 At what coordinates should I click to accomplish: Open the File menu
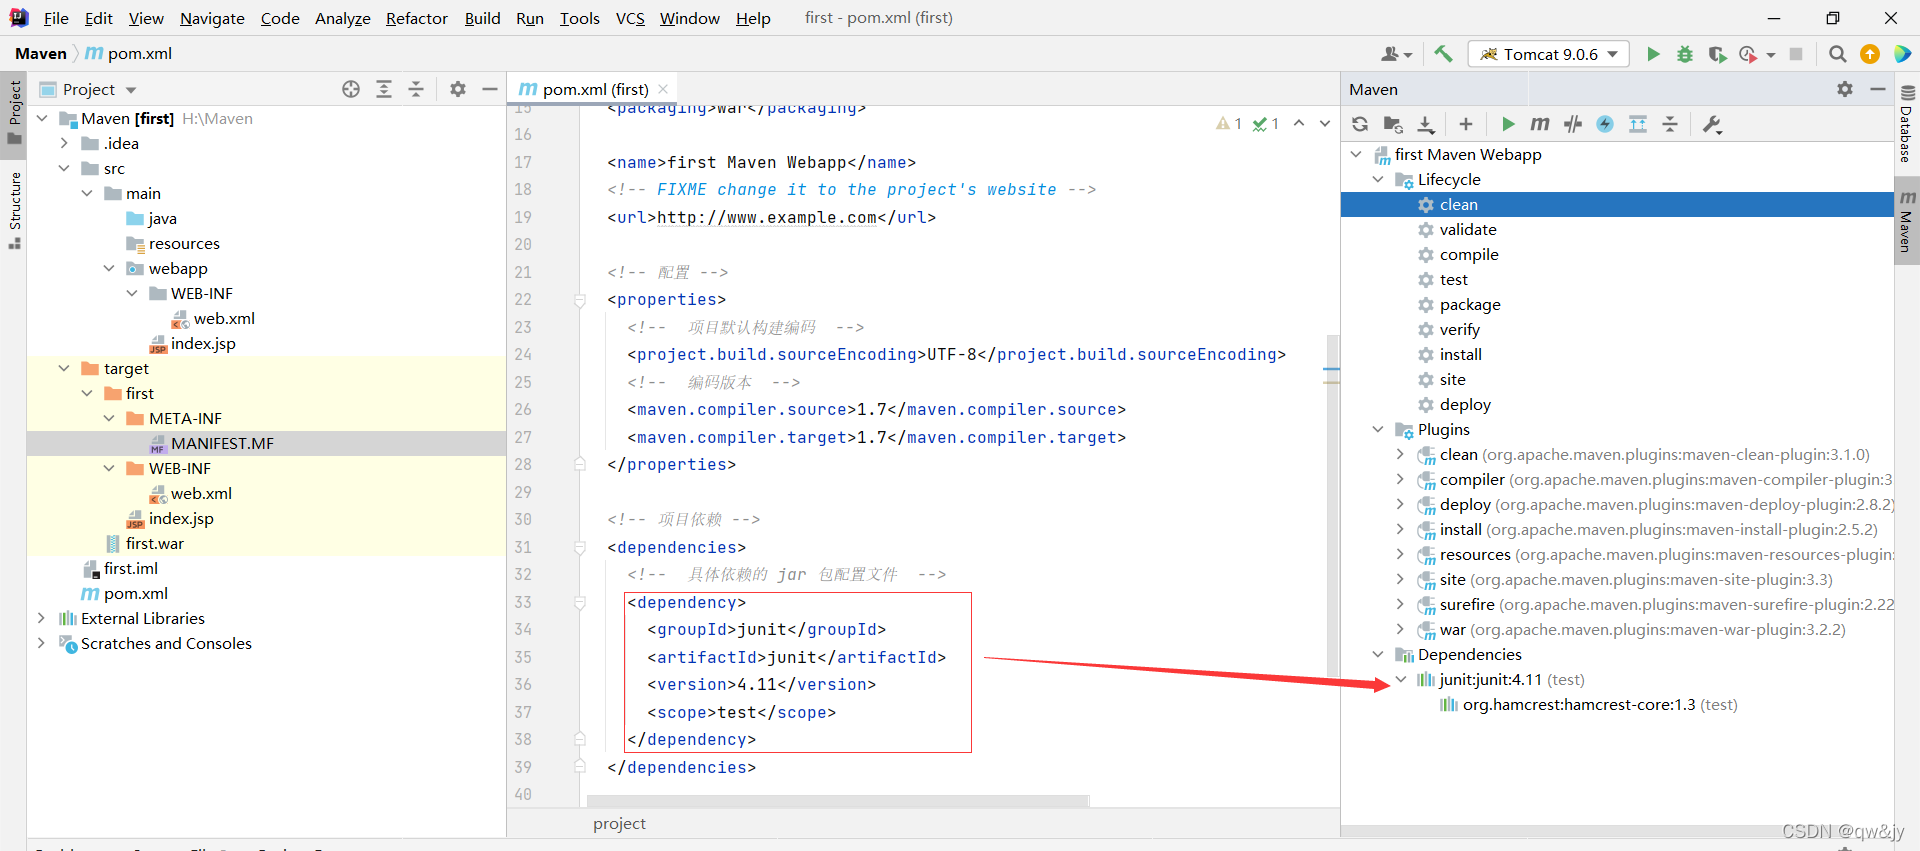tap(56, 18)
